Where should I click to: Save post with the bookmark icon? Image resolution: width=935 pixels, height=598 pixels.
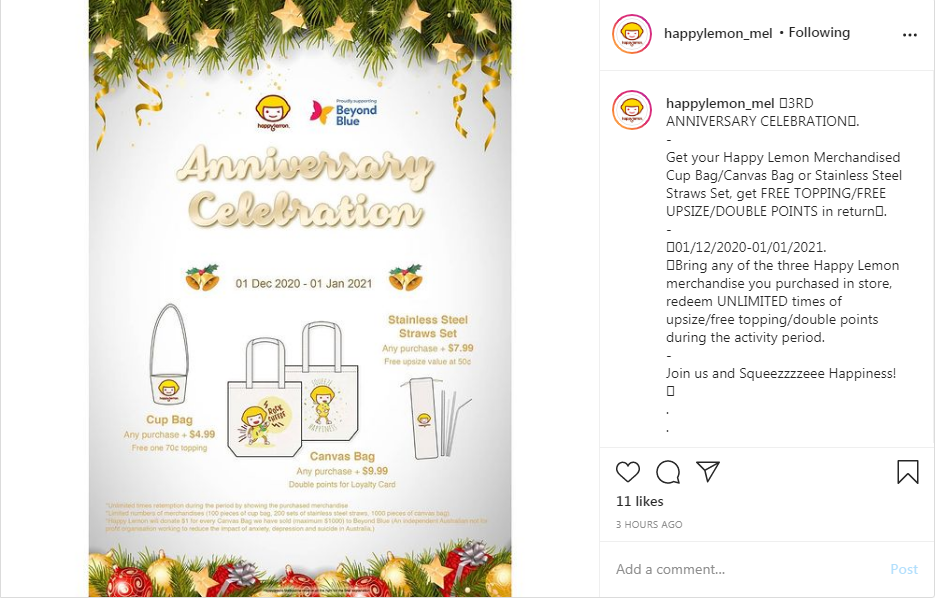pos(908,472)
